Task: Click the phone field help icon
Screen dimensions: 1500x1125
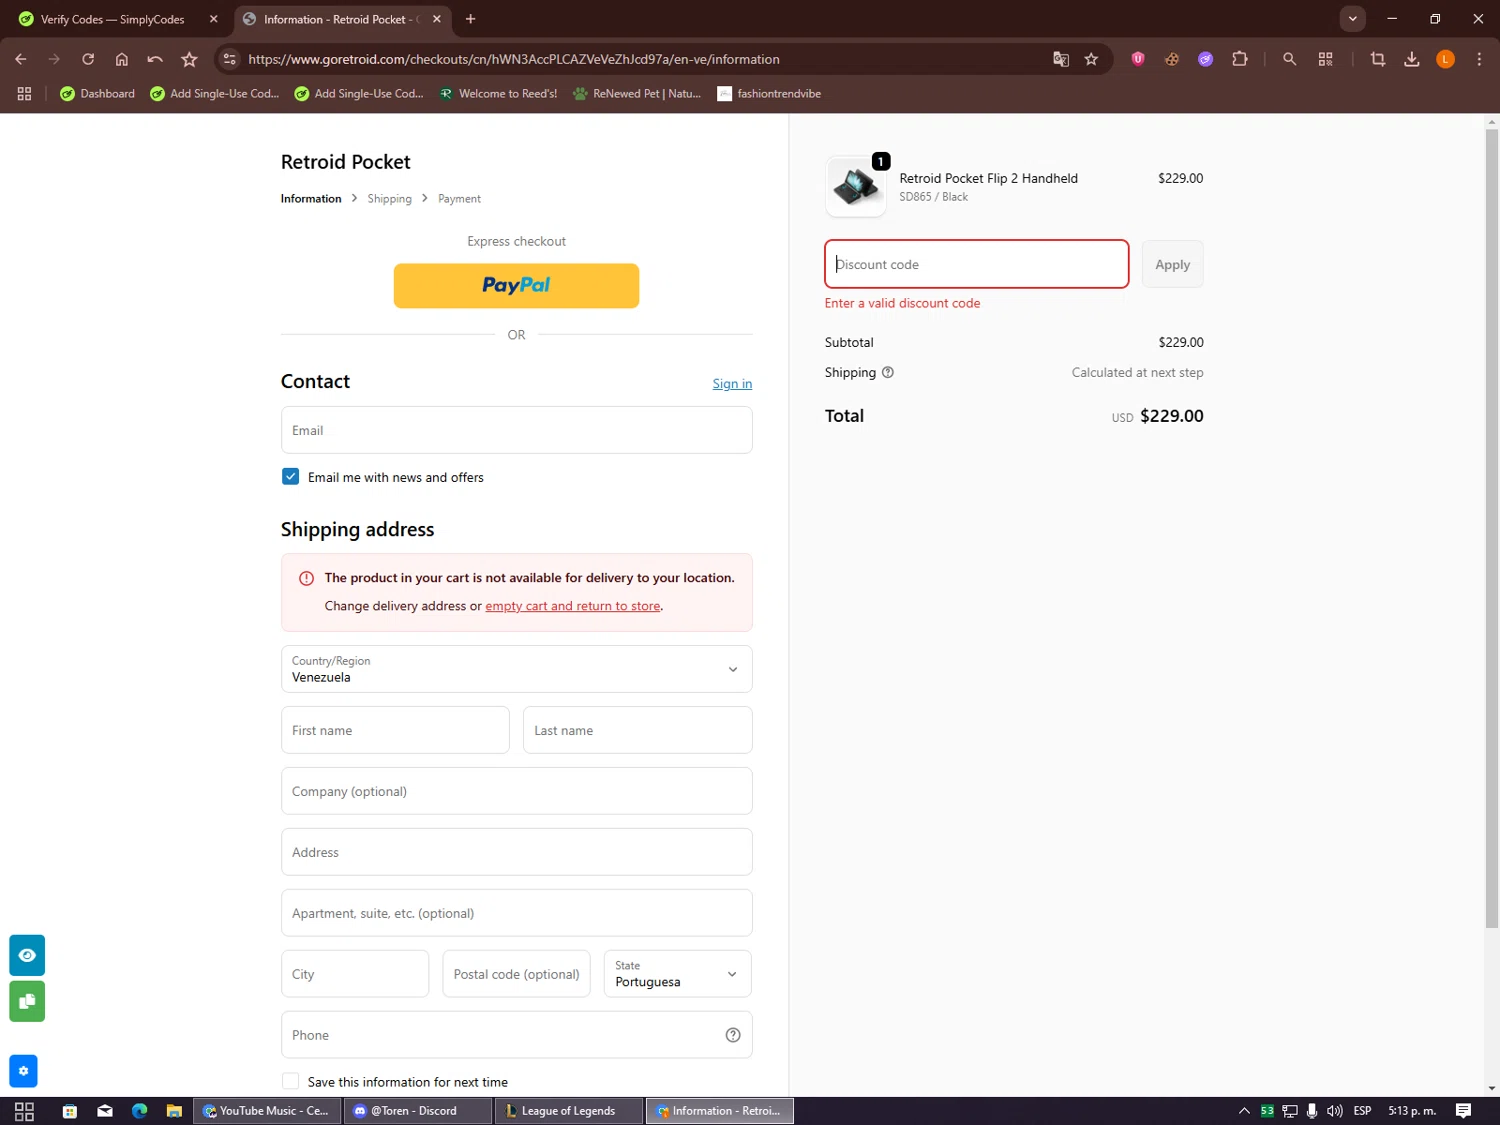Action: pos(733,1035)
